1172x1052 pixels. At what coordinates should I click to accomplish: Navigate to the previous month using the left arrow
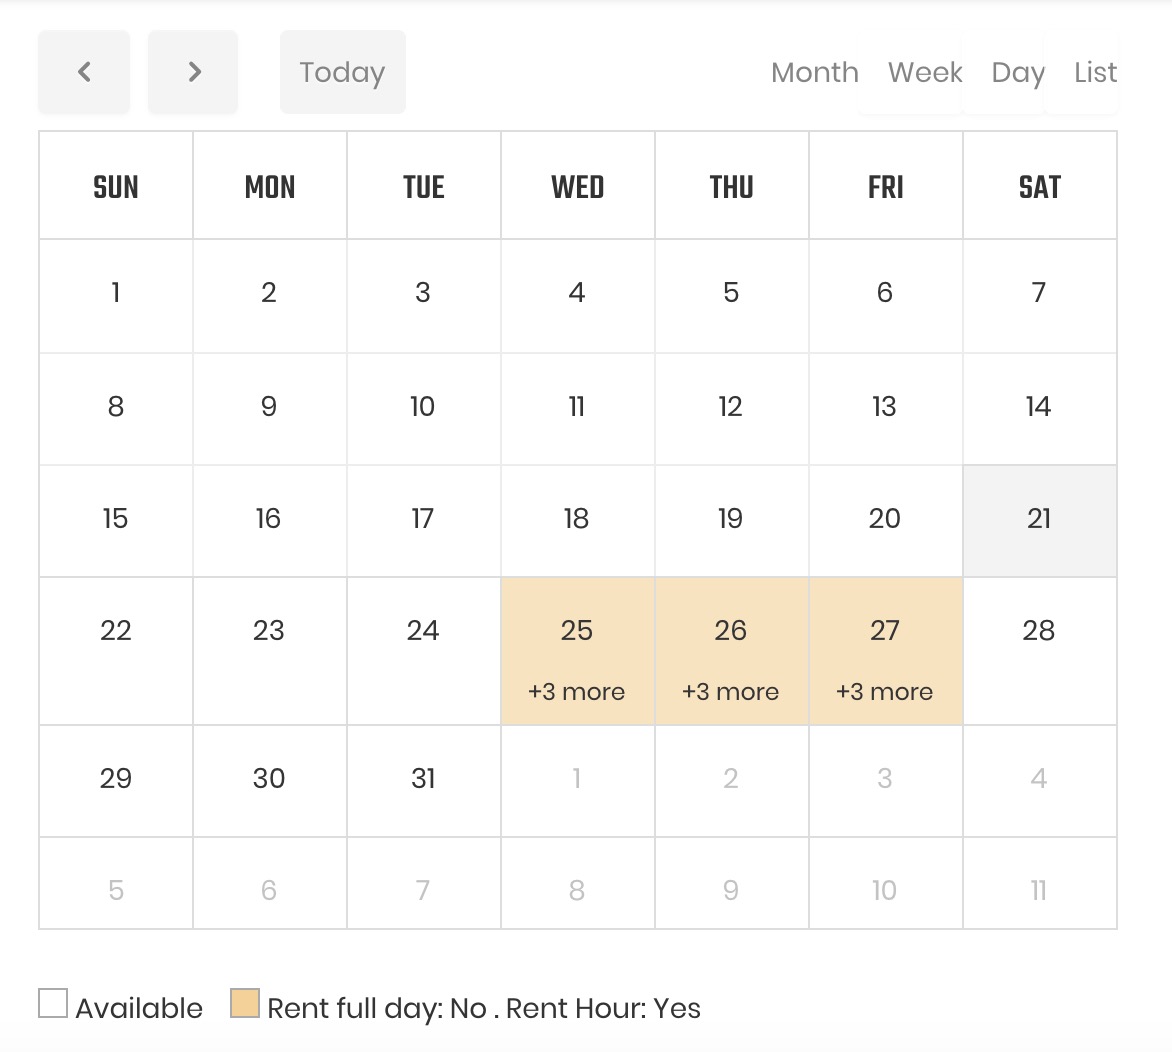(84, 71)
